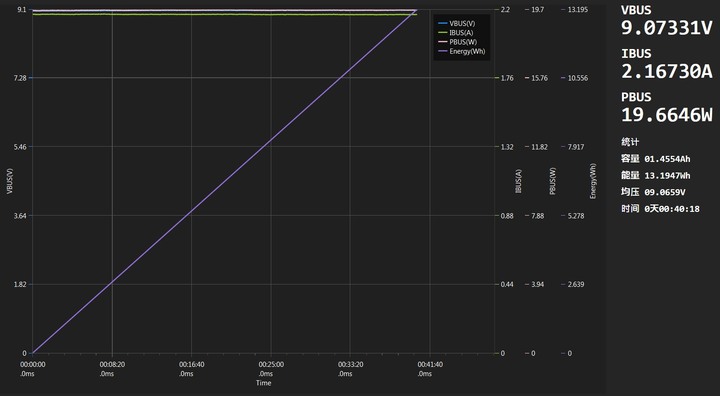The width and height of the screenshot is (720, 396).
Task: Select the PBUS(W) legend entry
Action: (458, 42)
